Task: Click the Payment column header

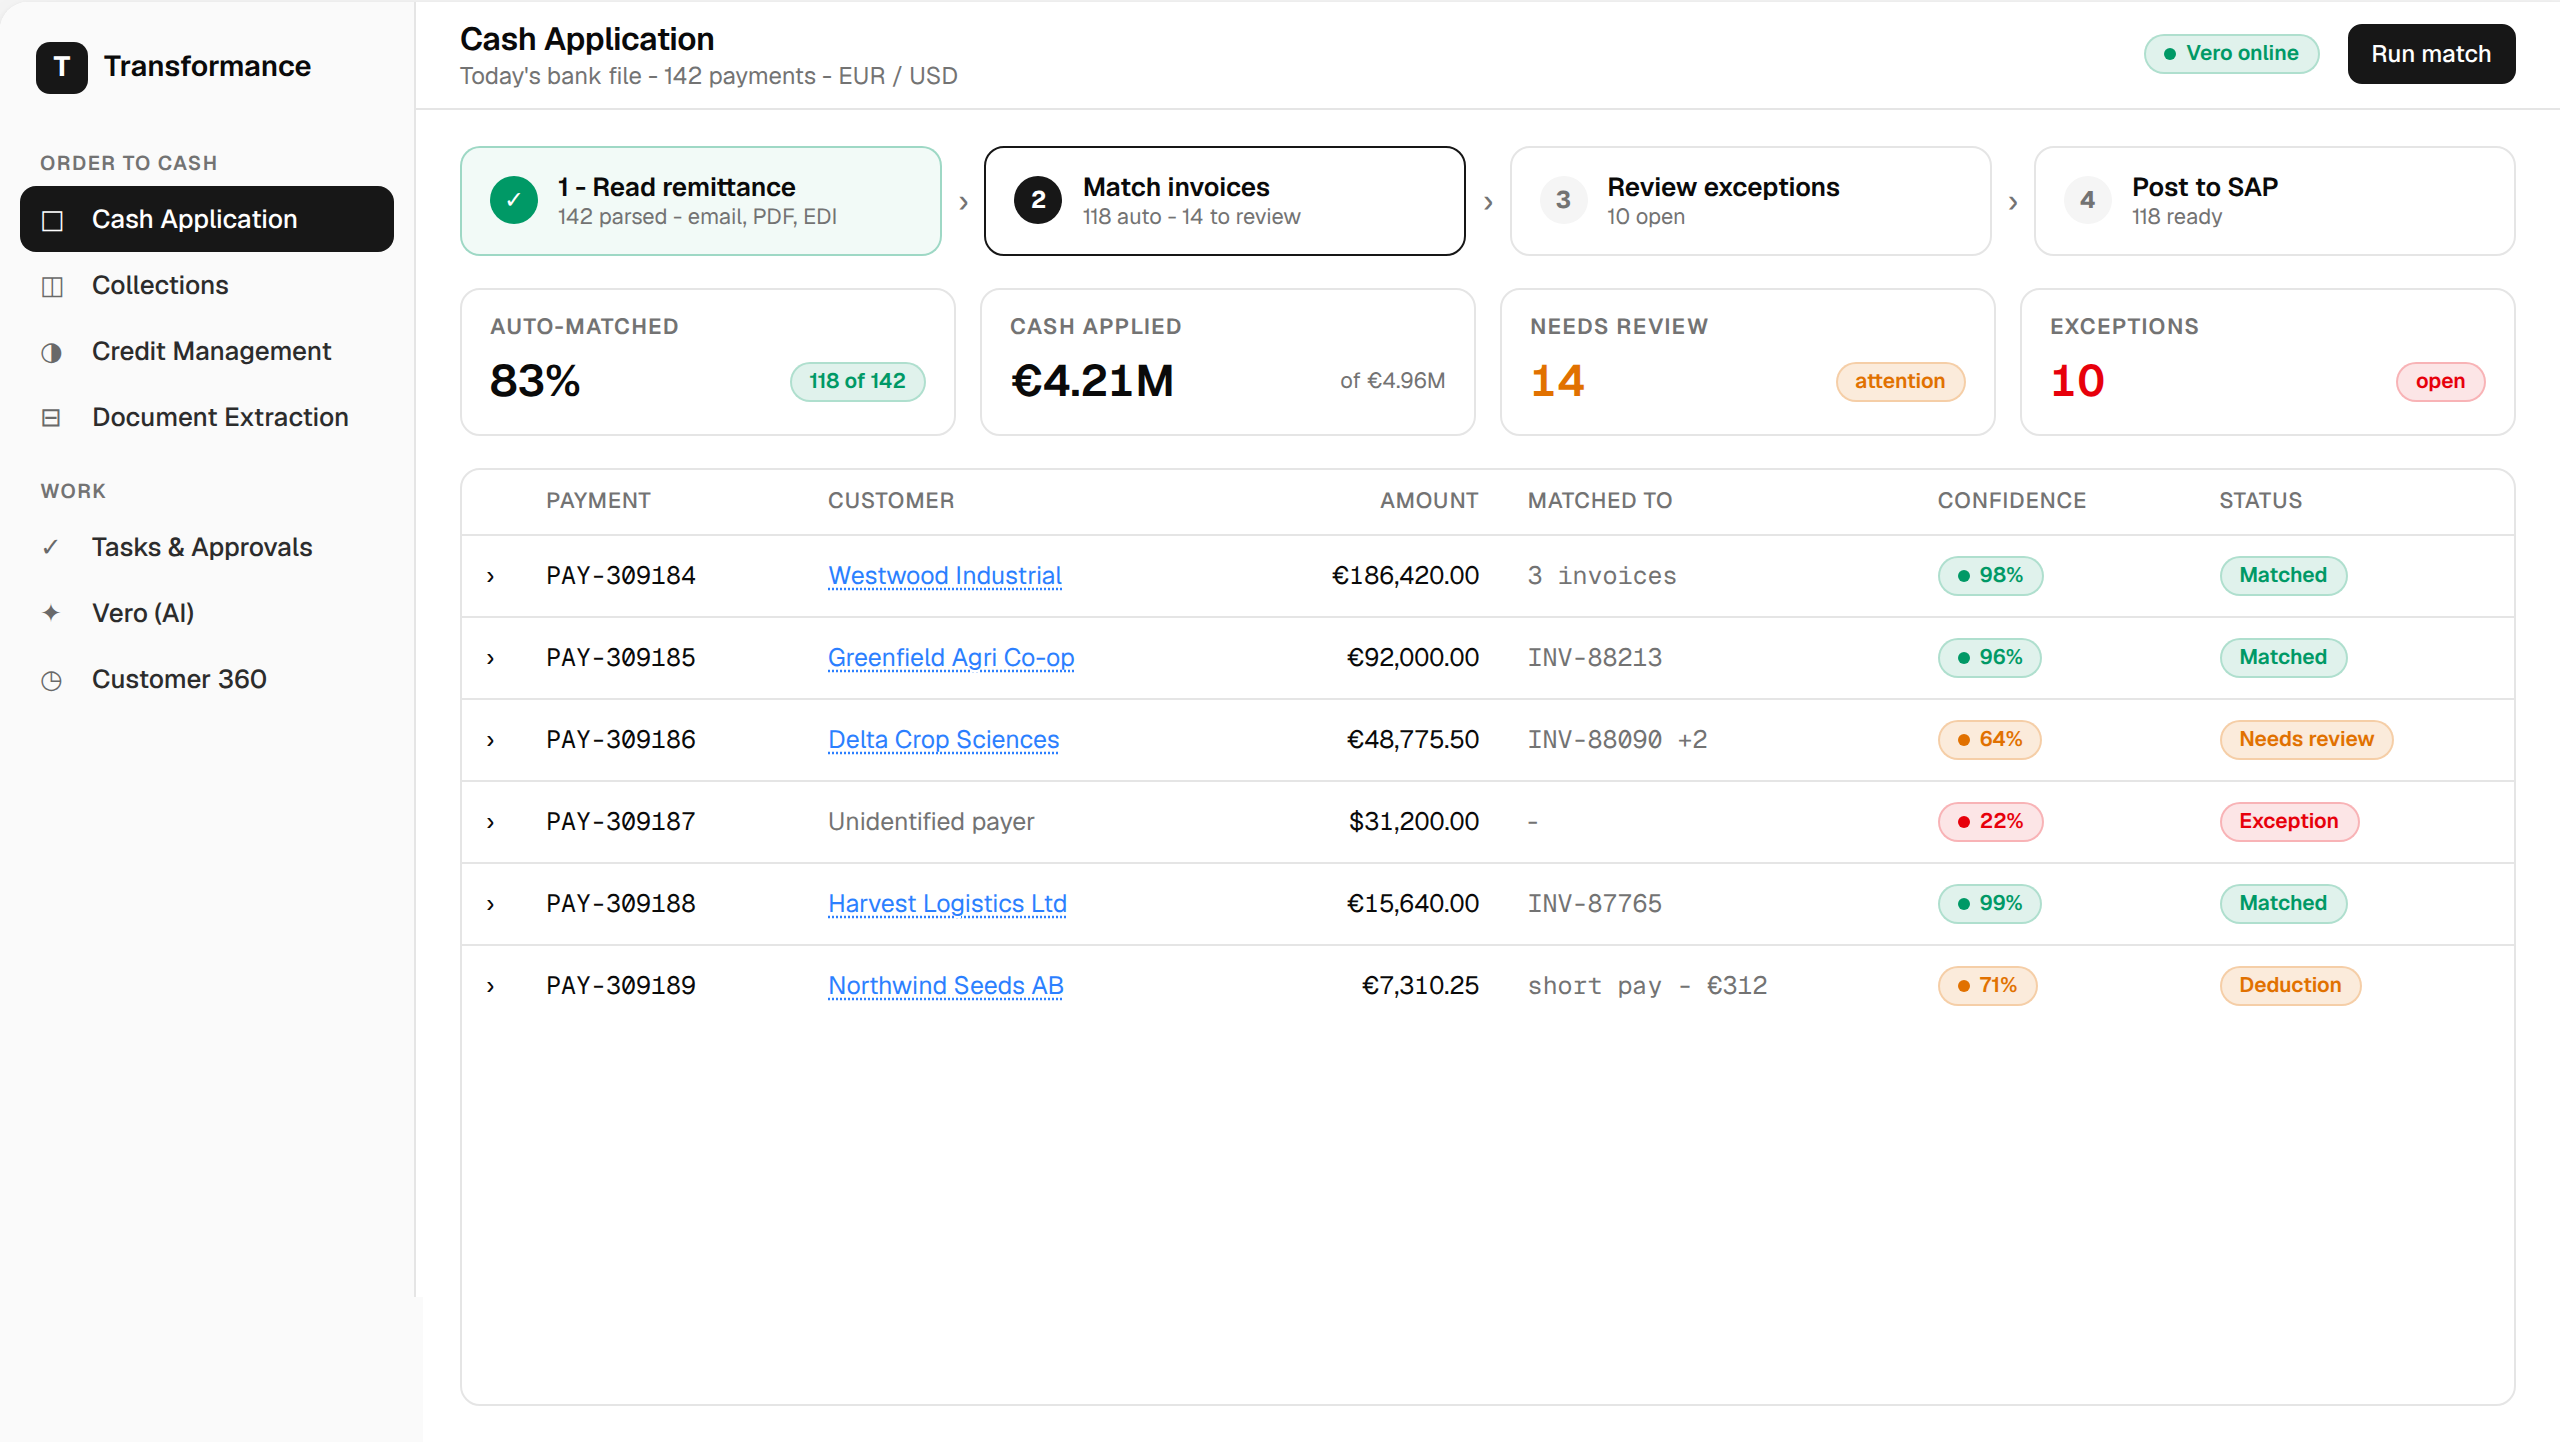Action: click(598, 501)
